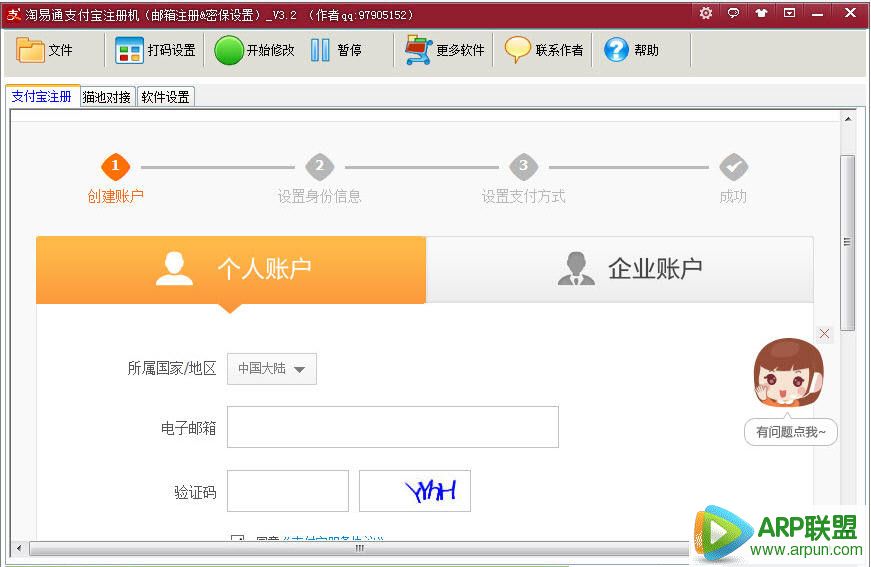871x567 pixels.
Task: Switch to 软件设置 tab
Action: pyautogui.click(x=166, y=97)
